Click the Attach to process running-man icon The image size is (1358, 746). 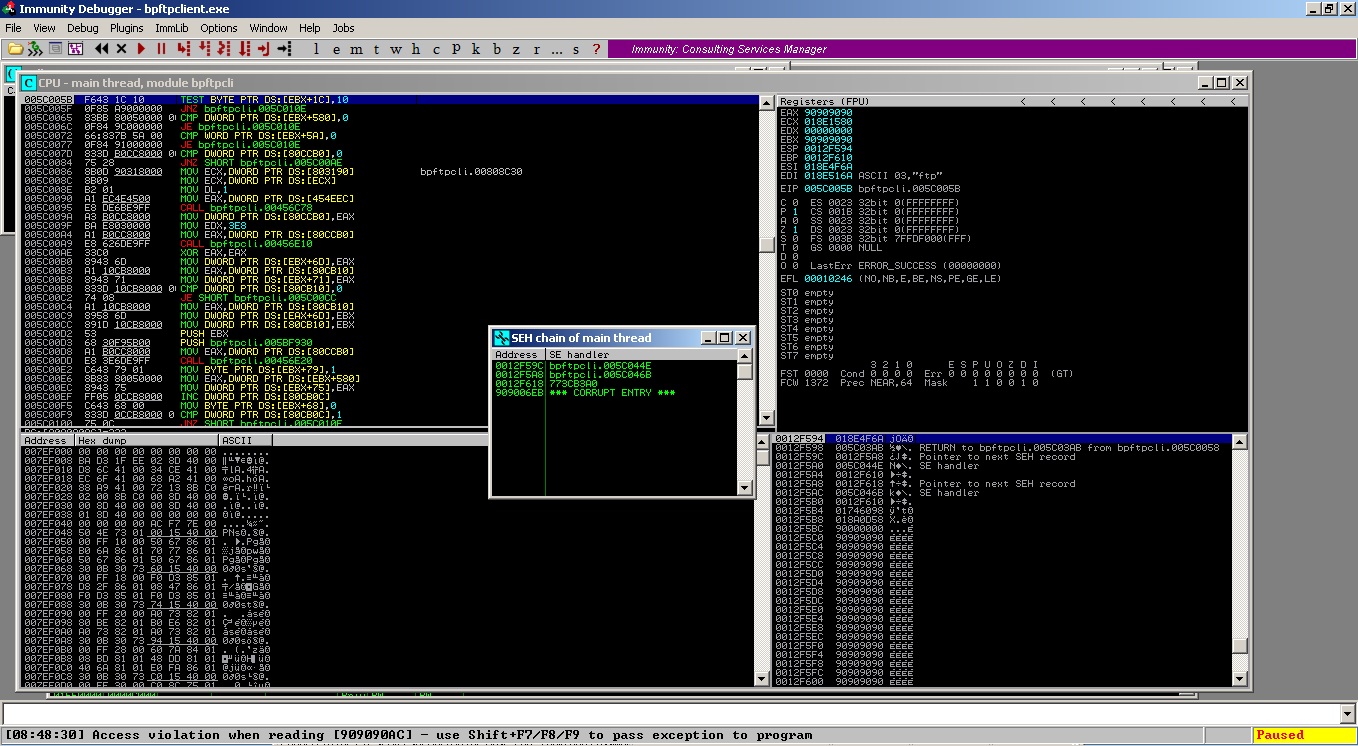[35, 48]
